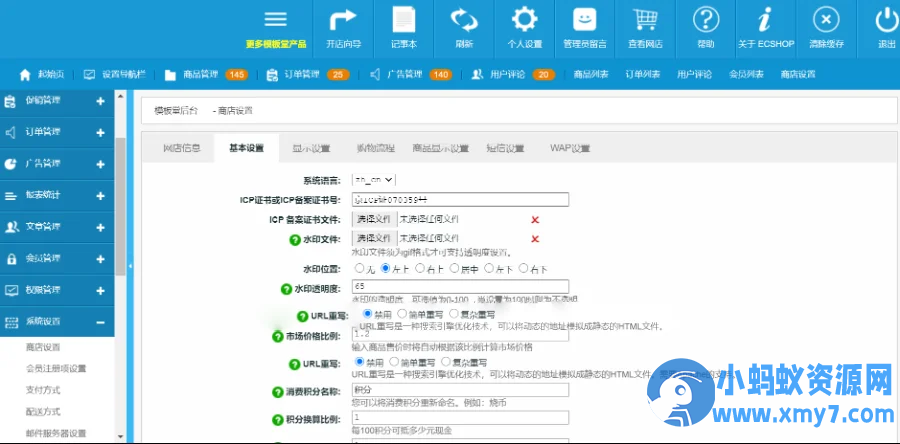
Task: Click help icon next to 水印透明度
Action: [x=286, y=290]
